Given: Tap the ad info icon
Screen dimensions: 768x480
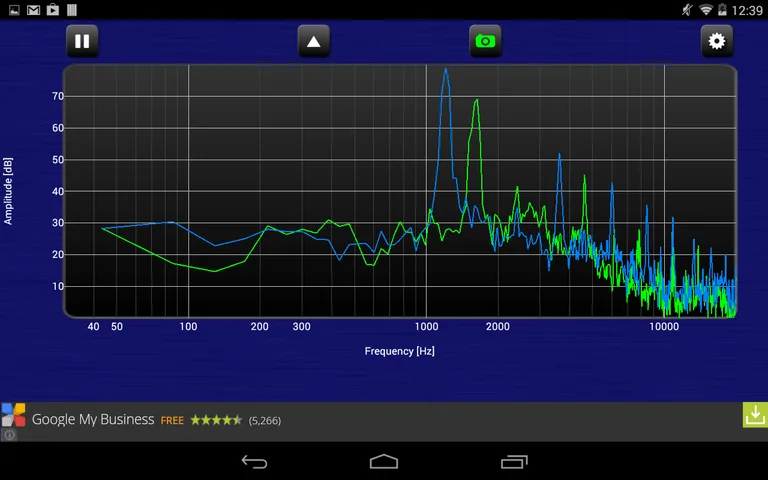Looking at the screenshot, I should (x=9, y=434).
